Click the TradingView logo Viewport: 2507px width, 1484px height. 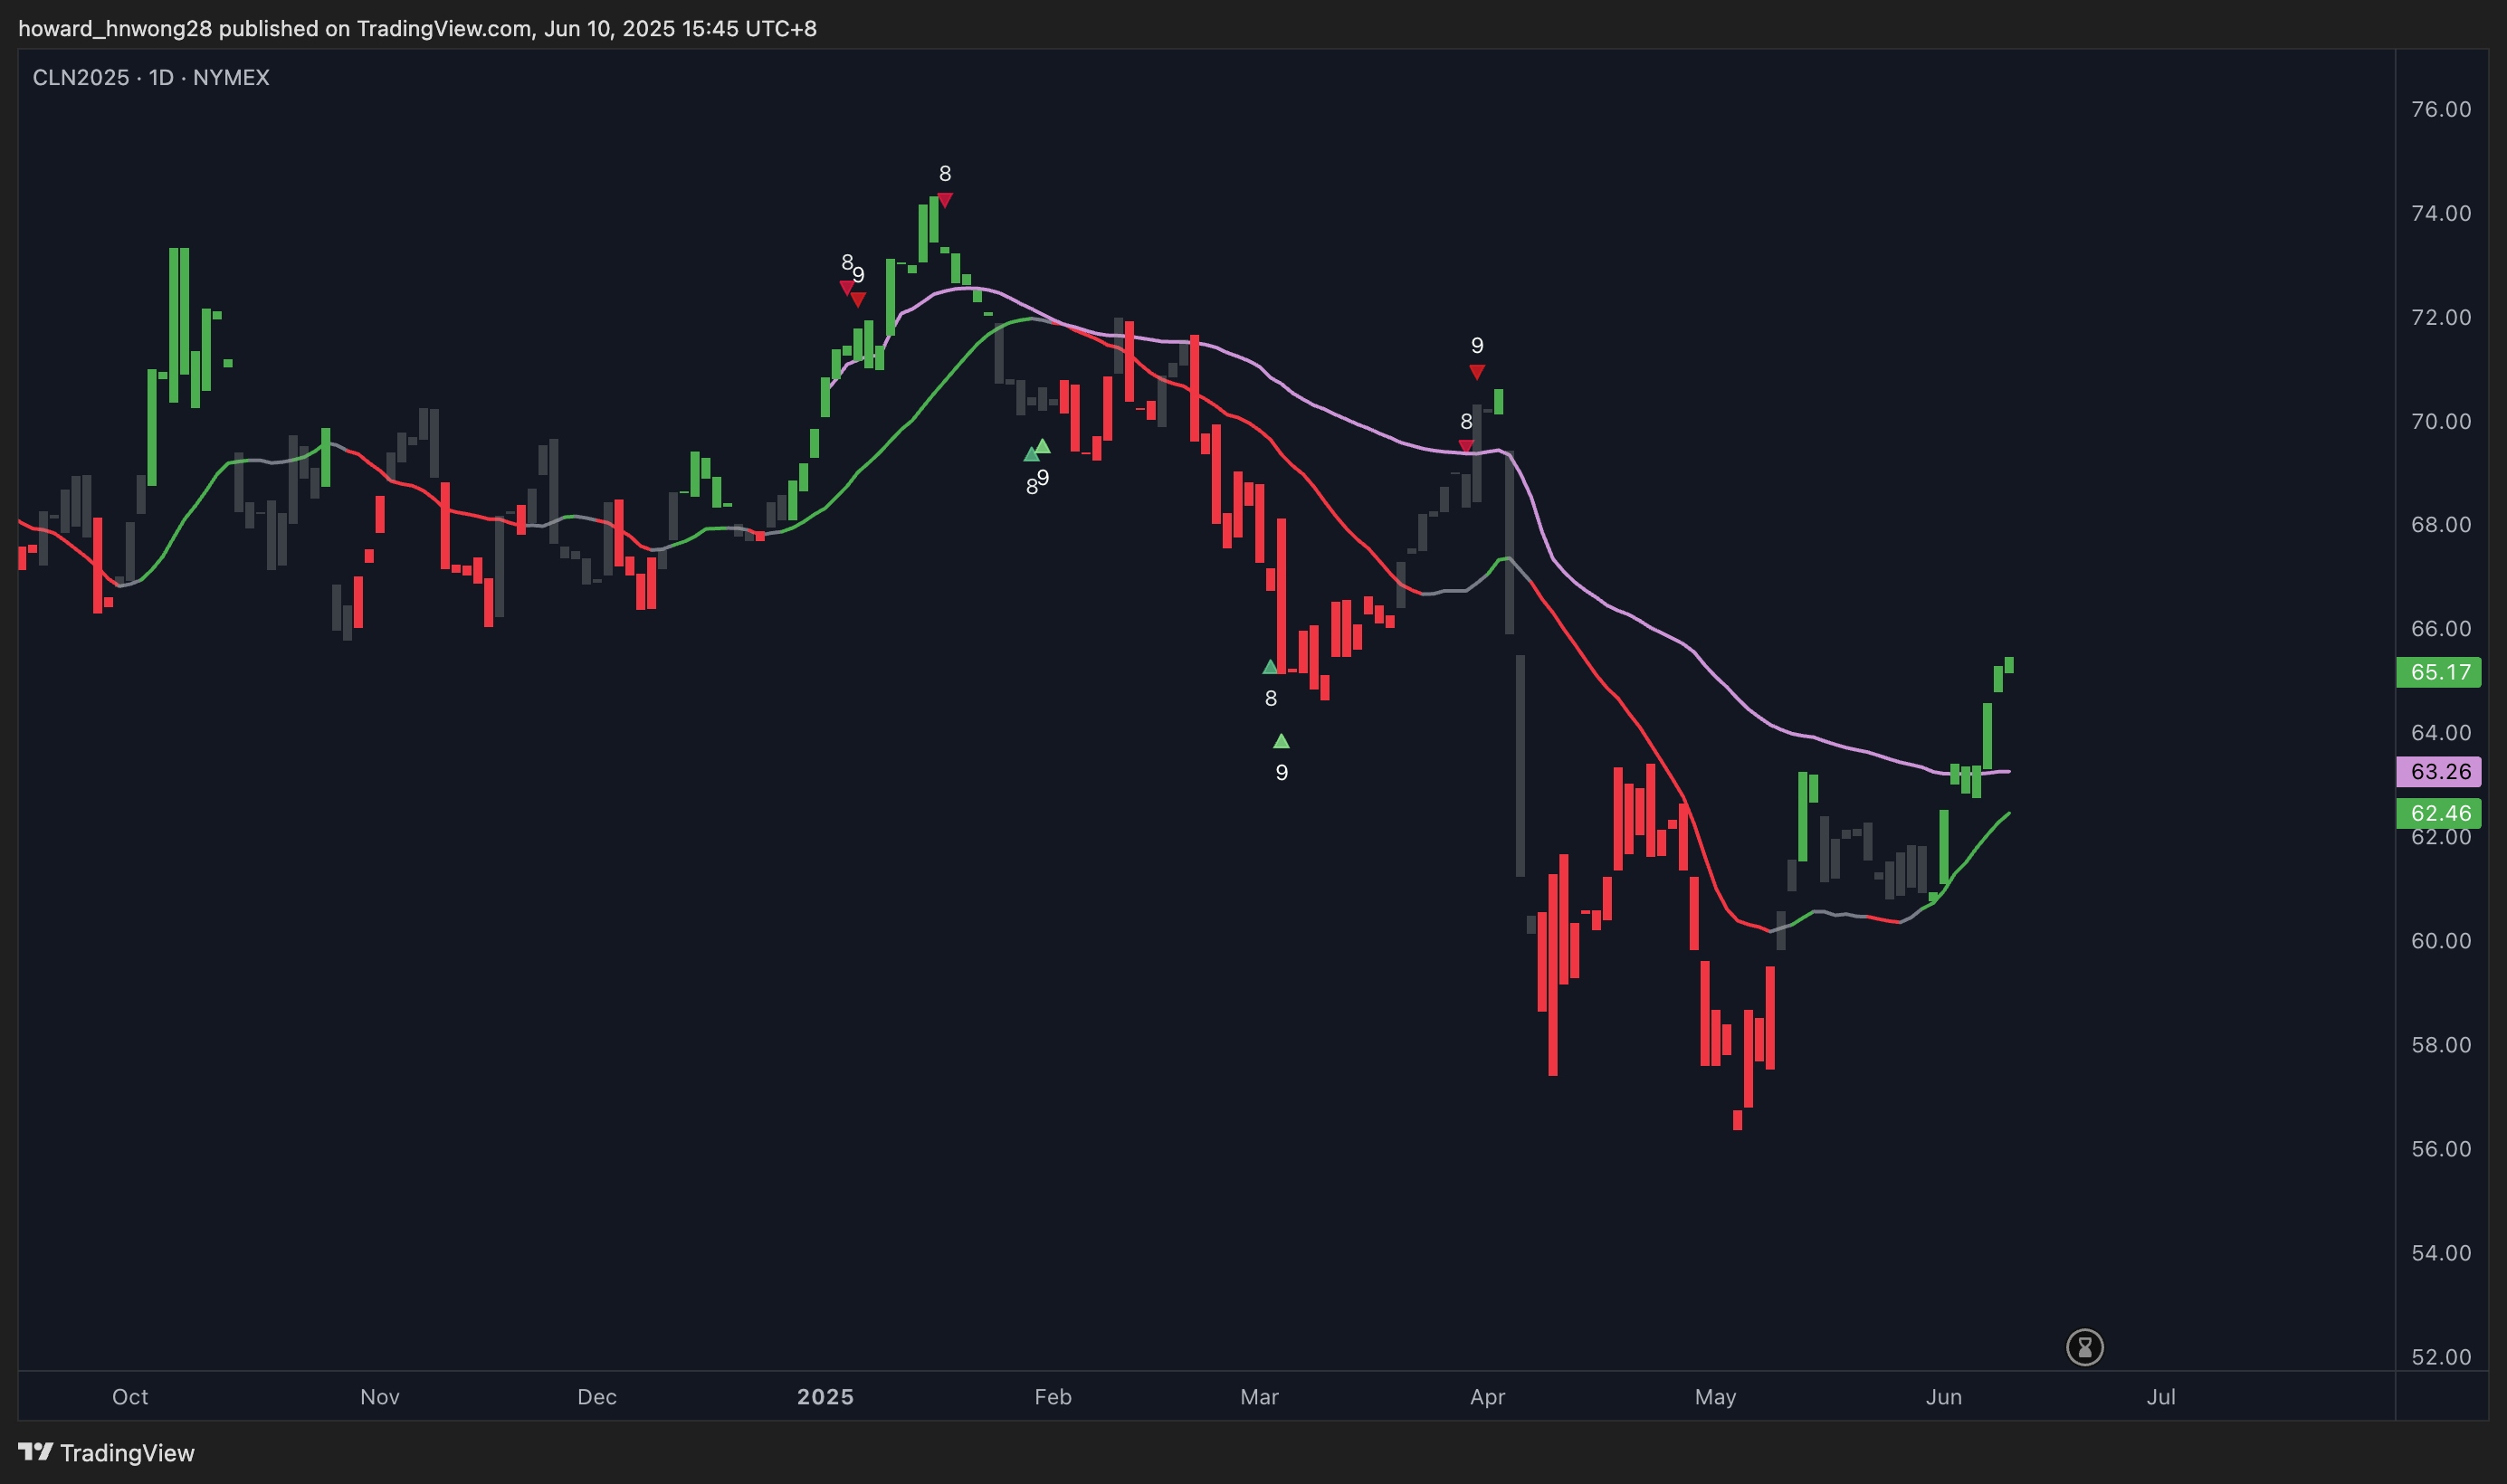coord(106,1452)
